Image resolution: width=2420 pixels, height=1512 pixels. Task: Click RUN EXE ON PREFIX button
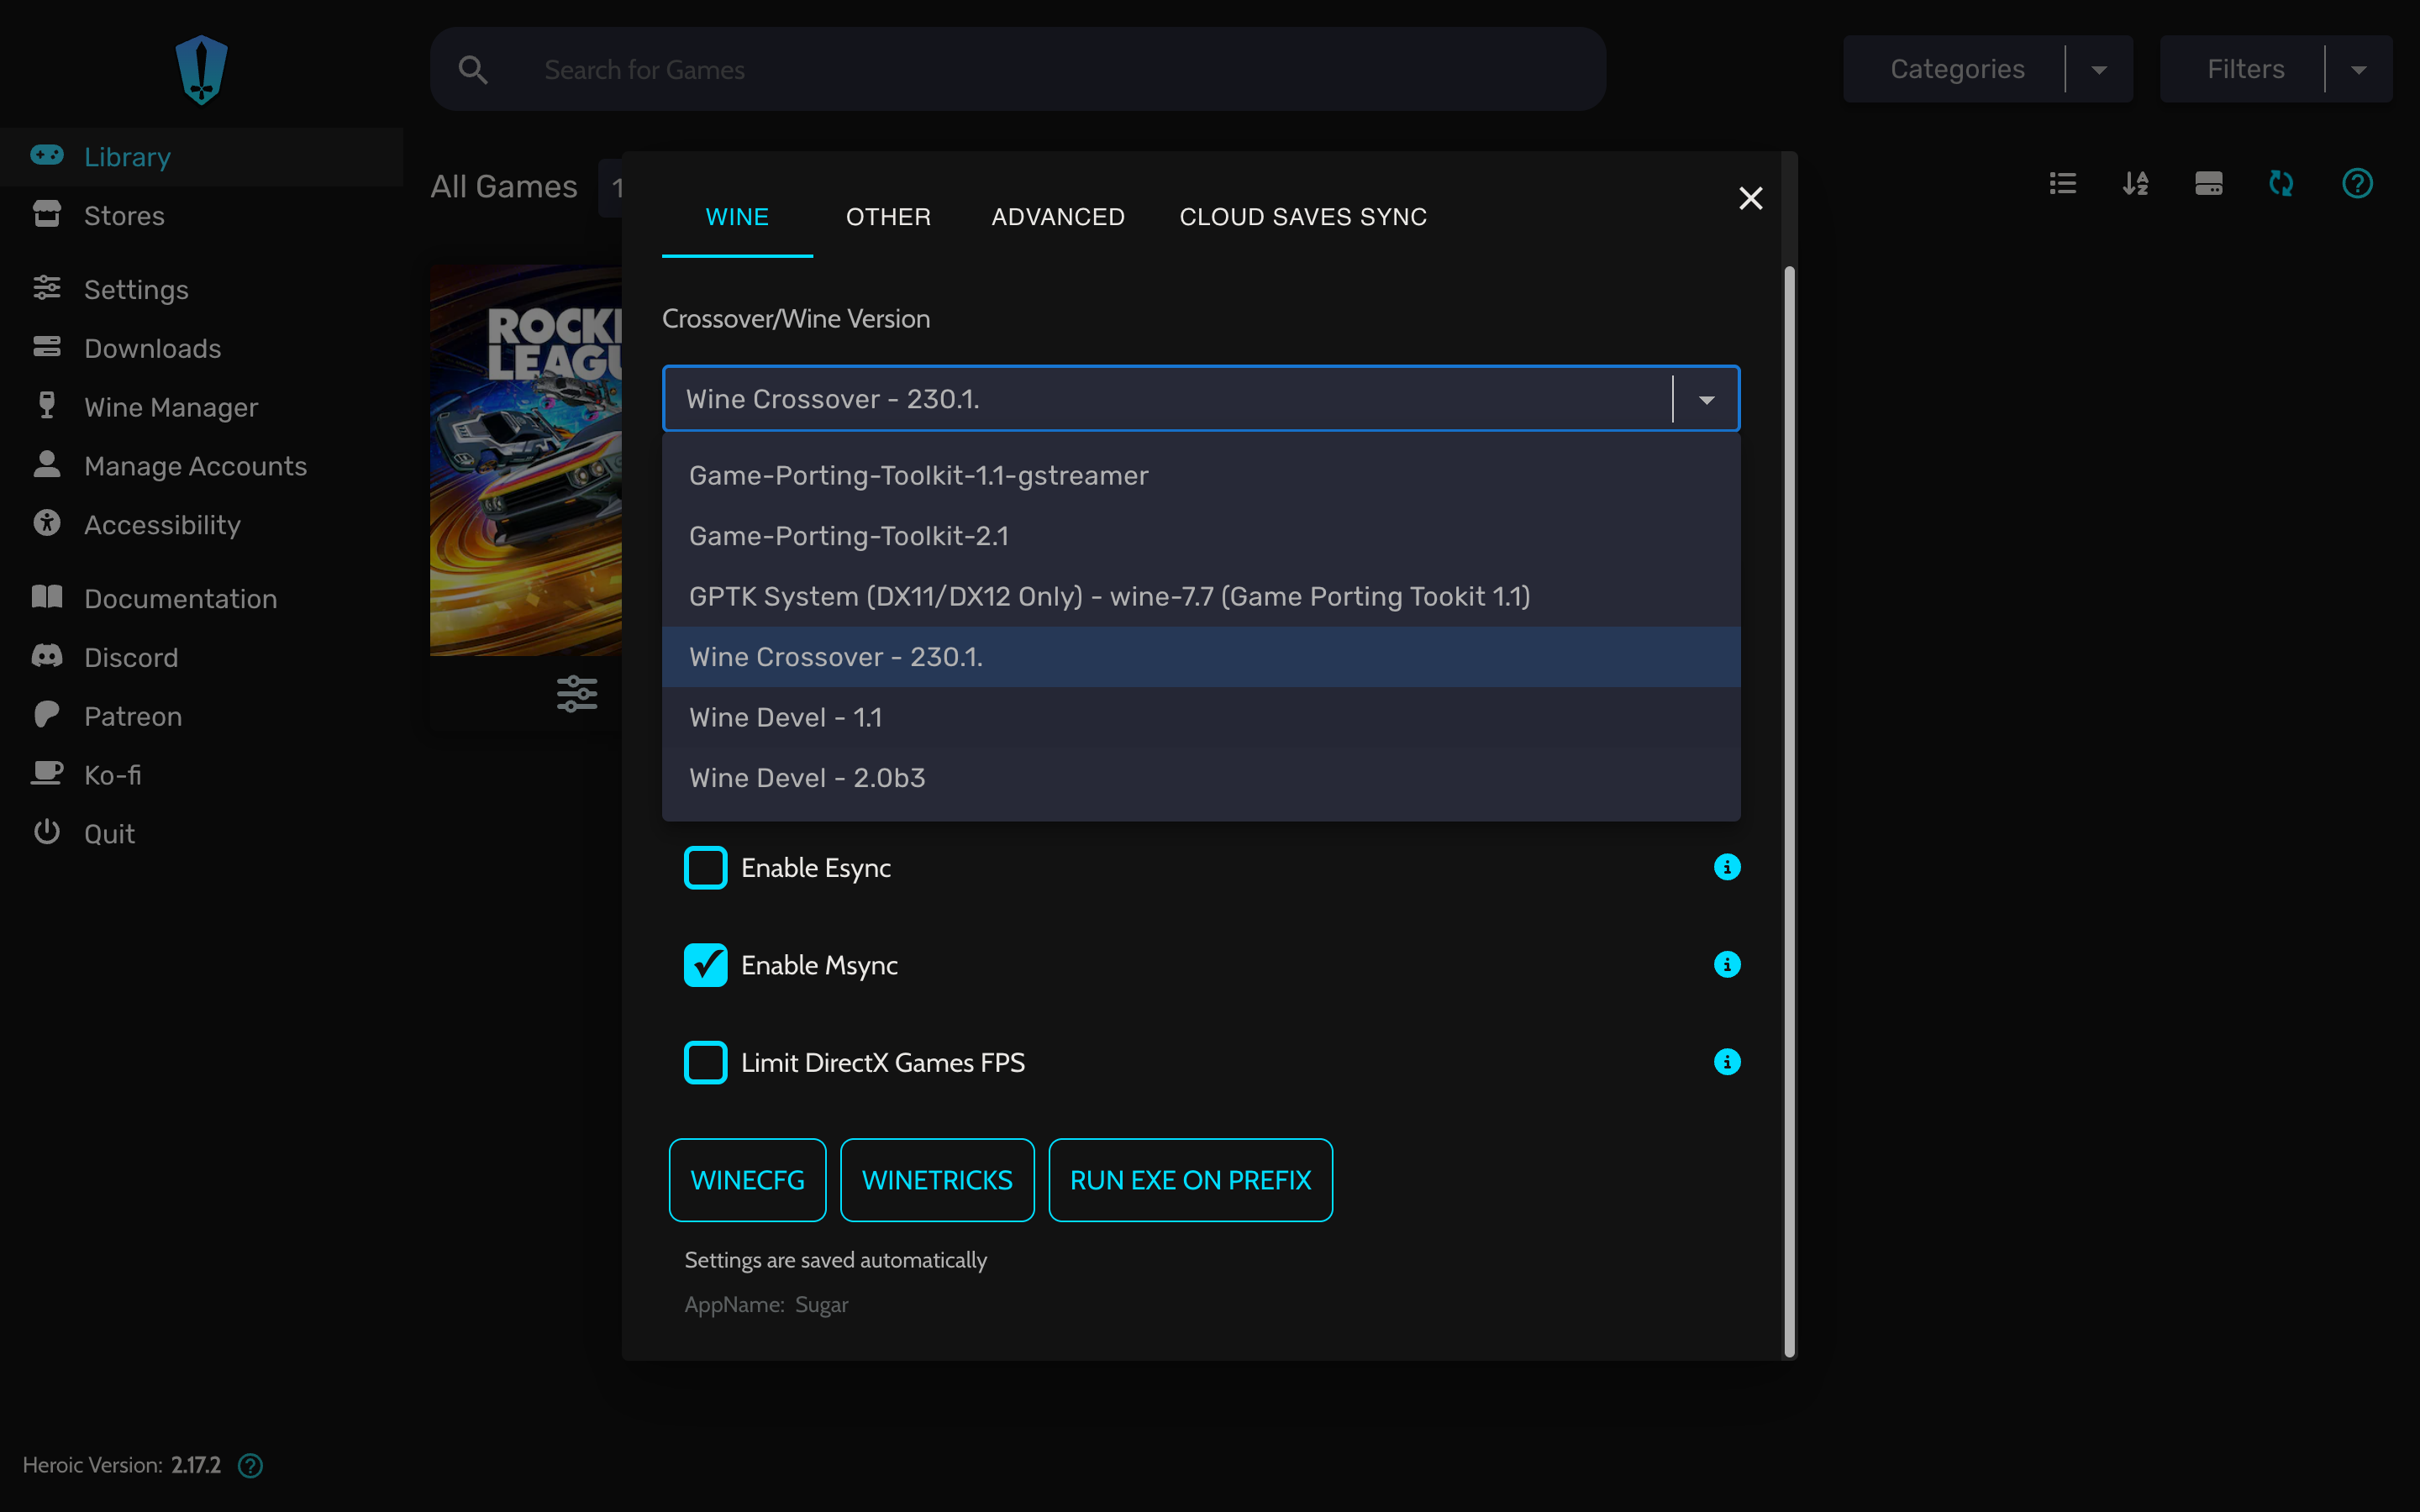click(1190, 1180)
